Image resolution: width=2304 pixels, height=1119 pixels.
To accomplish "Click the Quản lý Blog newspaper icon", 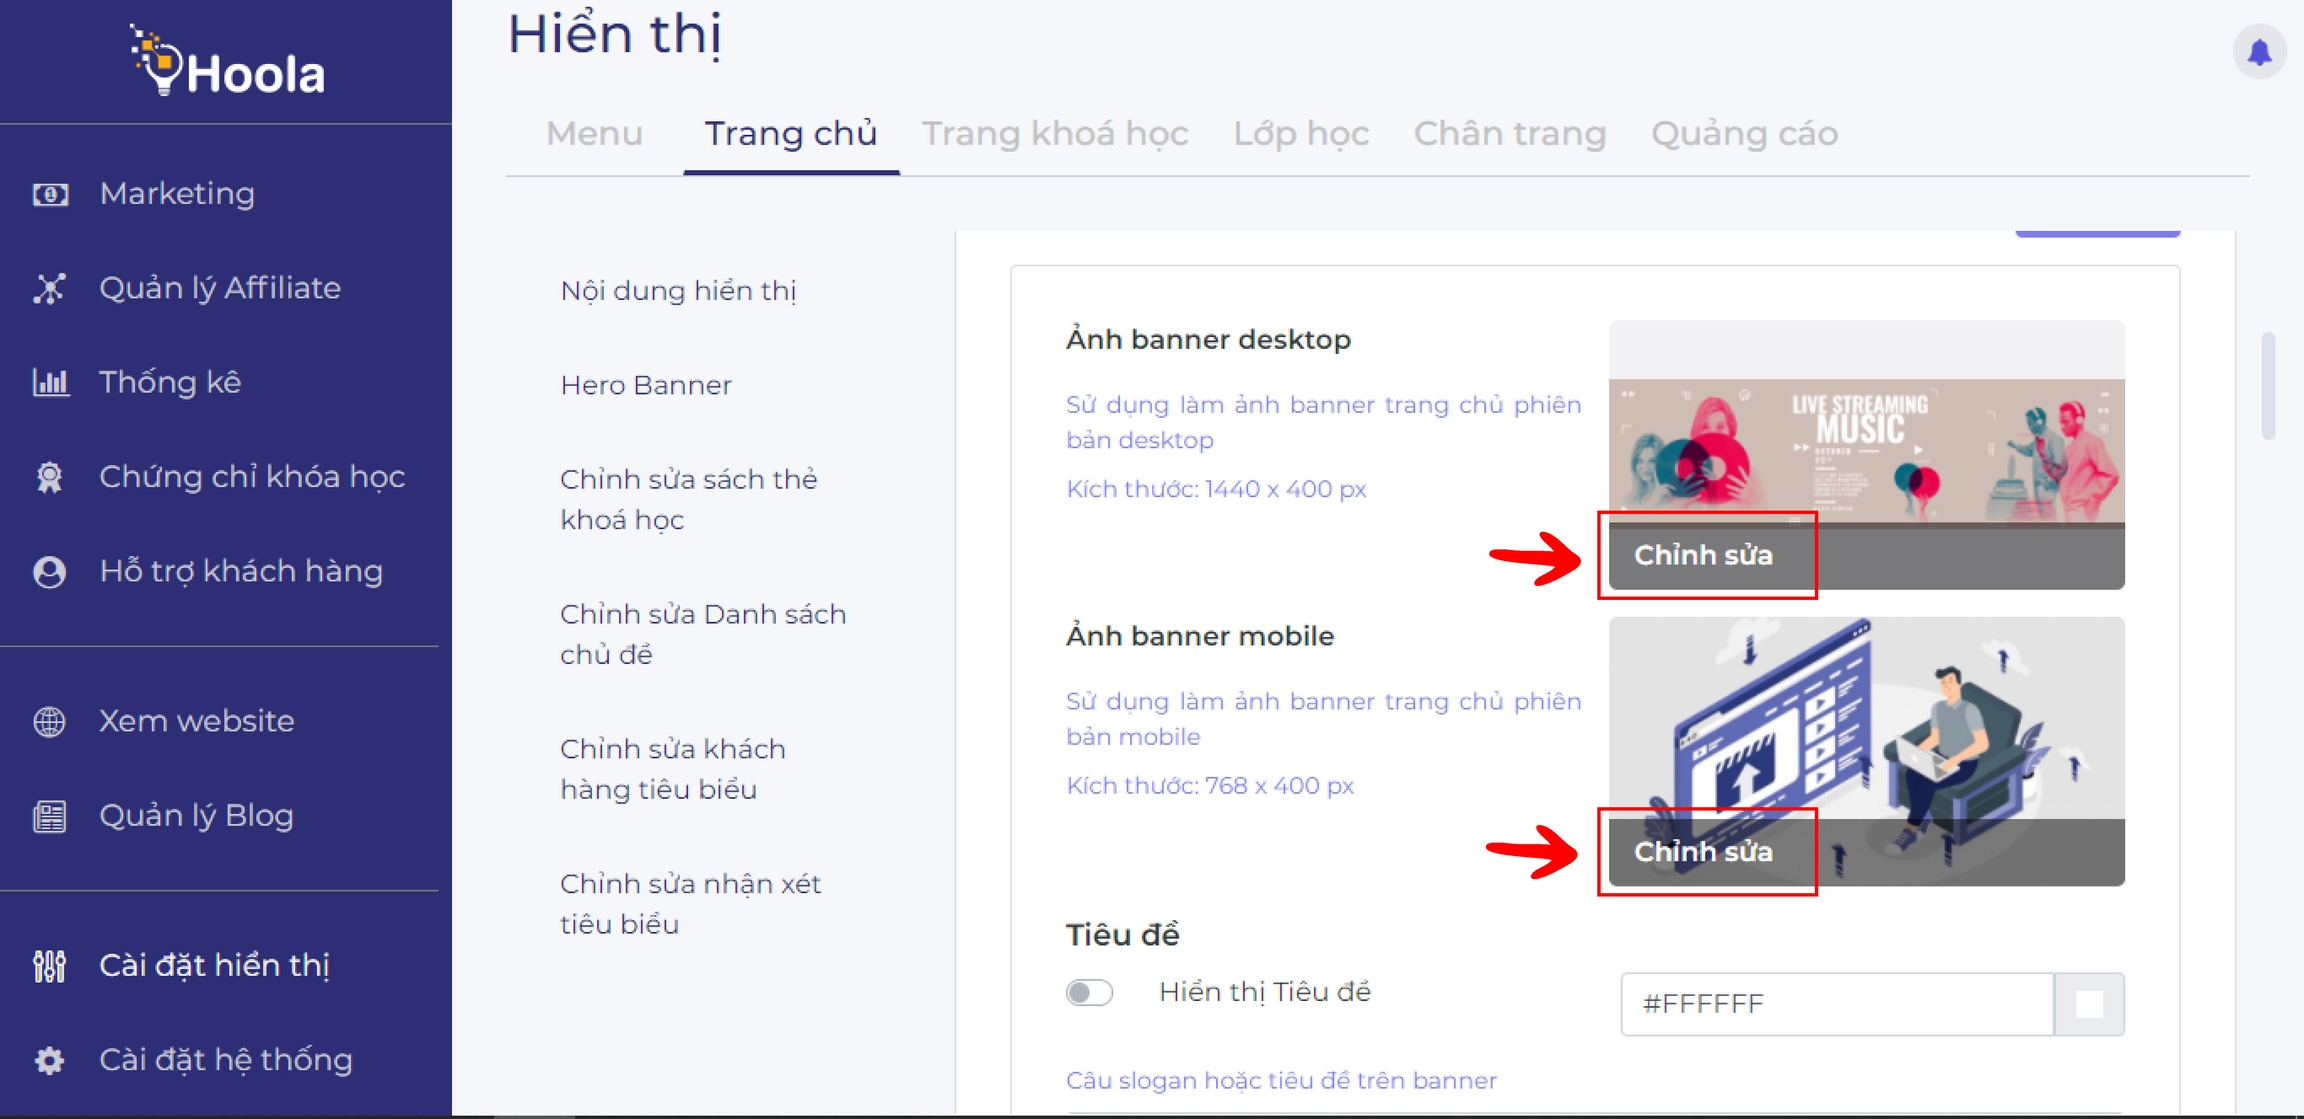I will tap(50, 816).
